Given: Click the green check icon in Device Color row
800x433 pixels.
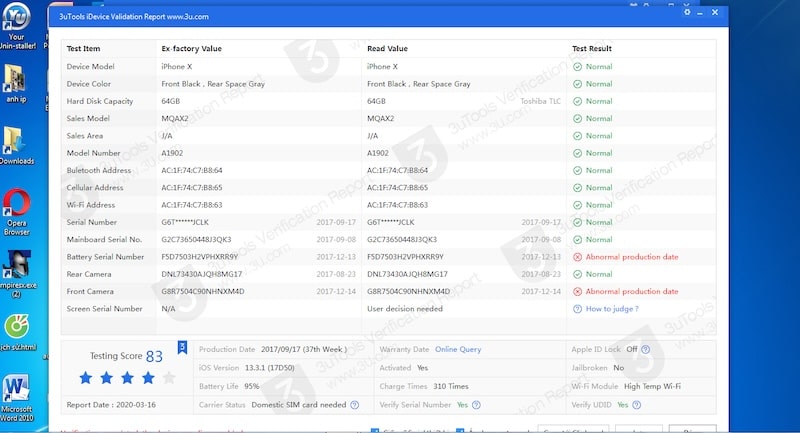Looking at the screenshot, I should [577, 84].
